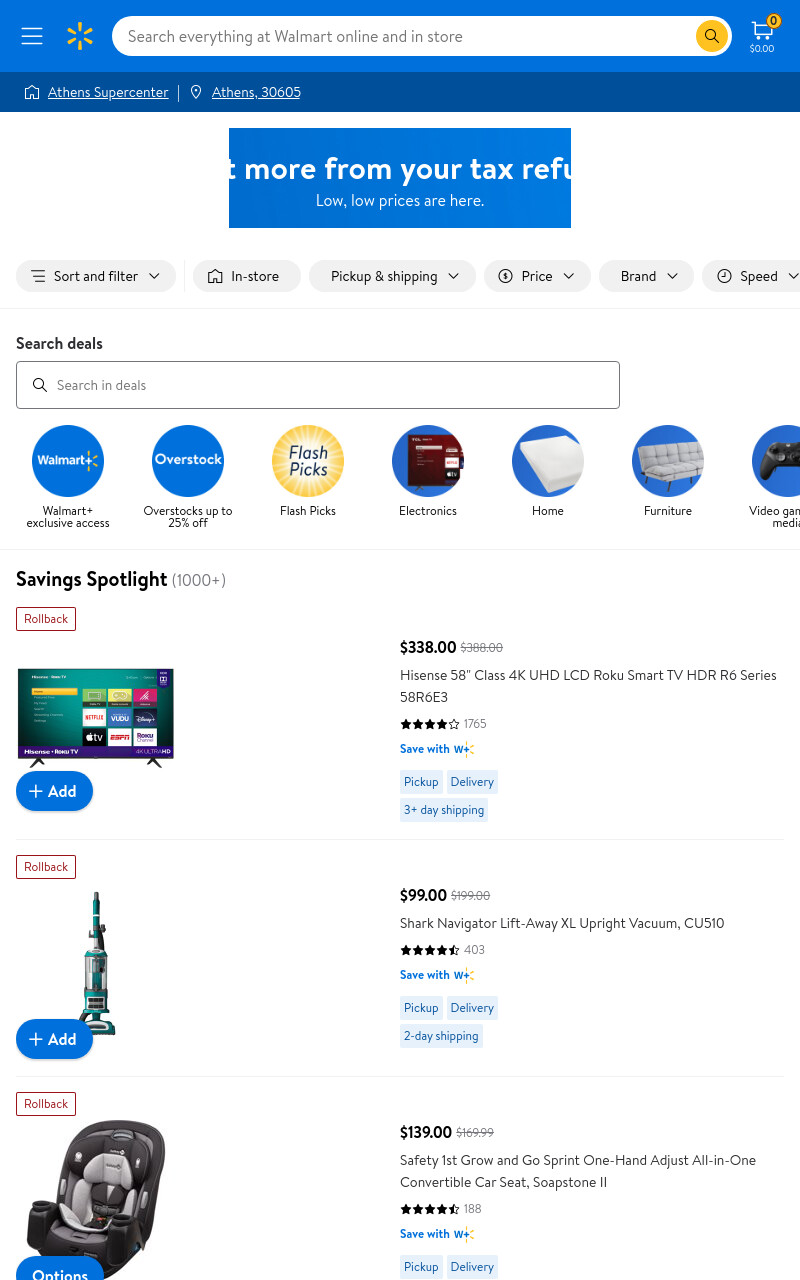Open Hisense 58" Class 4K UHD title

(x=588, y=686)
